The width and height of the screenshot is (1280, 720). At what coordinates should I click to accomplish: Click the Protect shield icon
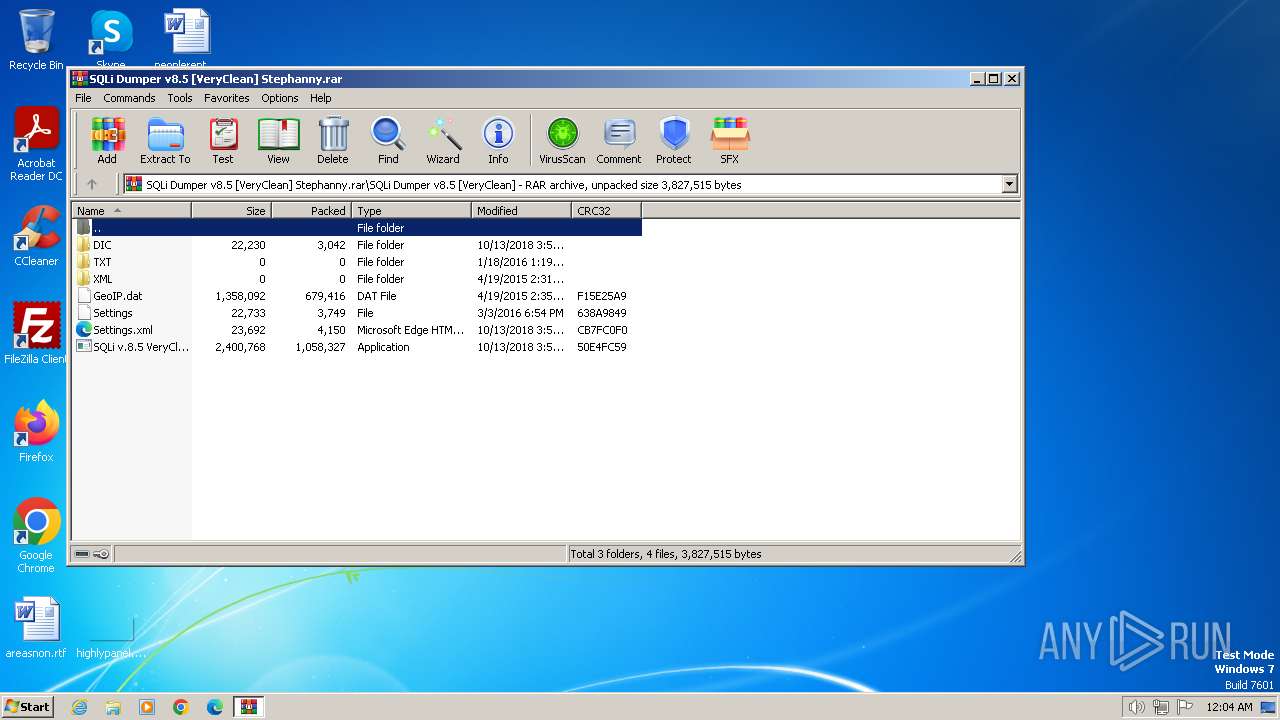(x=674, y=140)
